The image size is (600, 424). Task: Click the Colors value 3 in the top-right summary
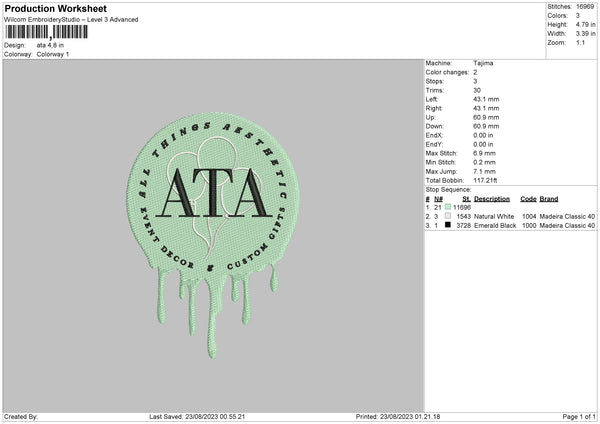pyautogui.click(x=577, y=16)
